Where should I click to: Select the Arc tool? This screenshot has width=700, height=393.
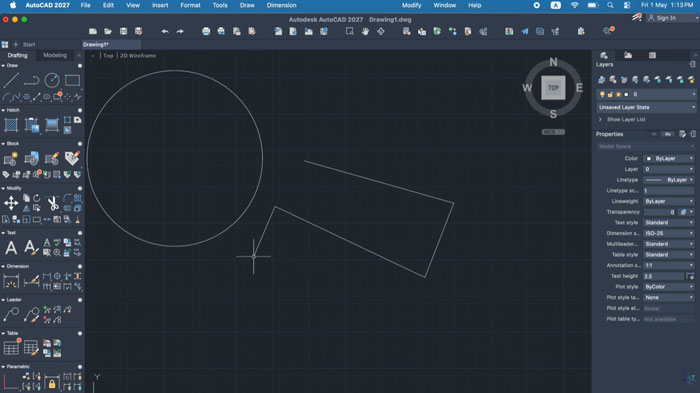(6, 96)
